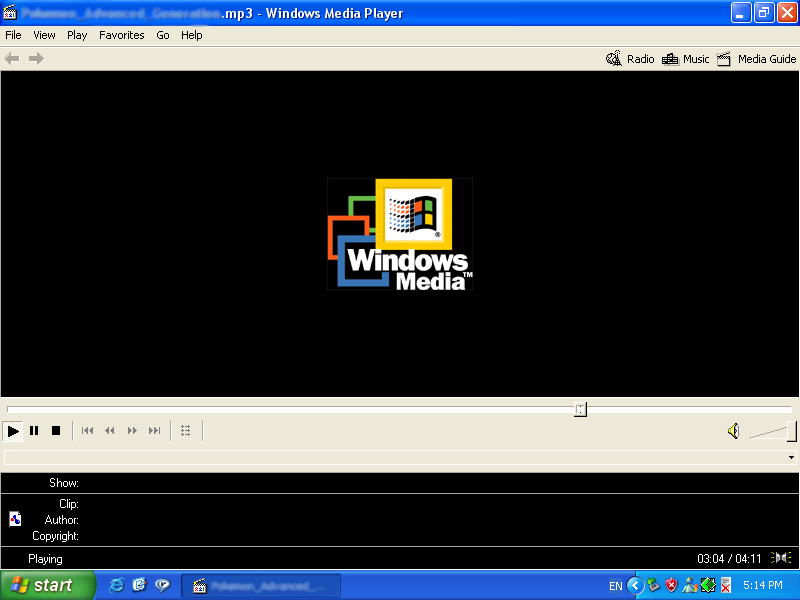The width and height of the screenshot is (800, 600).
Task: Click the clip info icon beside Author
Action: tap(15, 518)
